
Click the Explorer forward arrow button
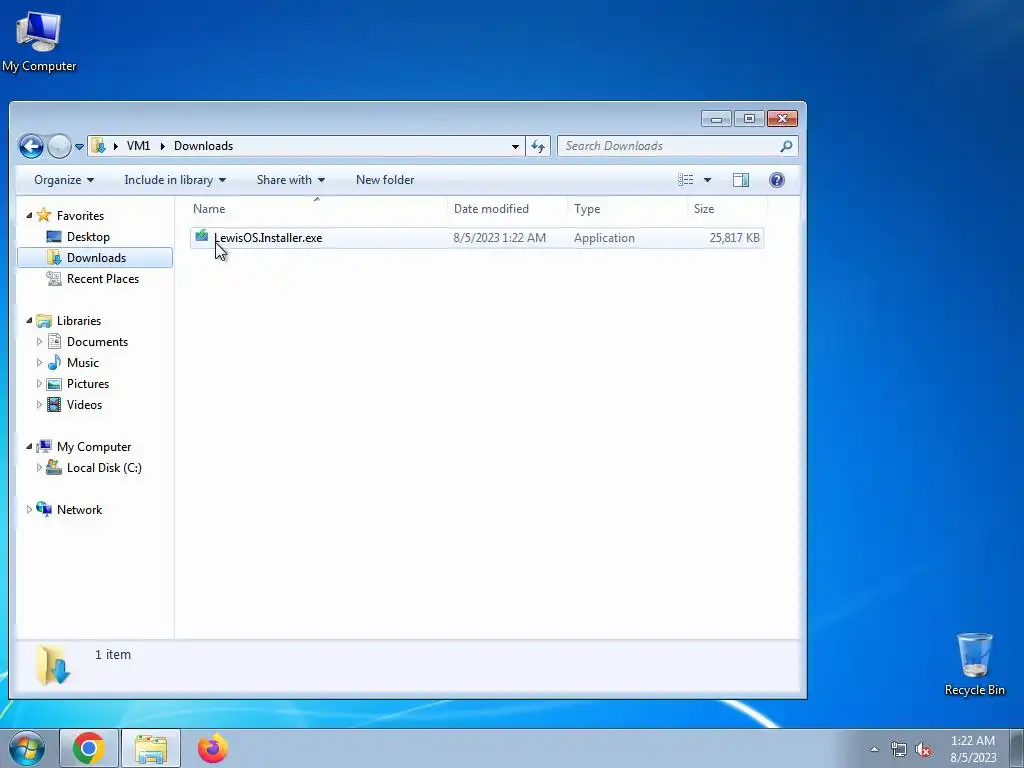coord(59,146)
